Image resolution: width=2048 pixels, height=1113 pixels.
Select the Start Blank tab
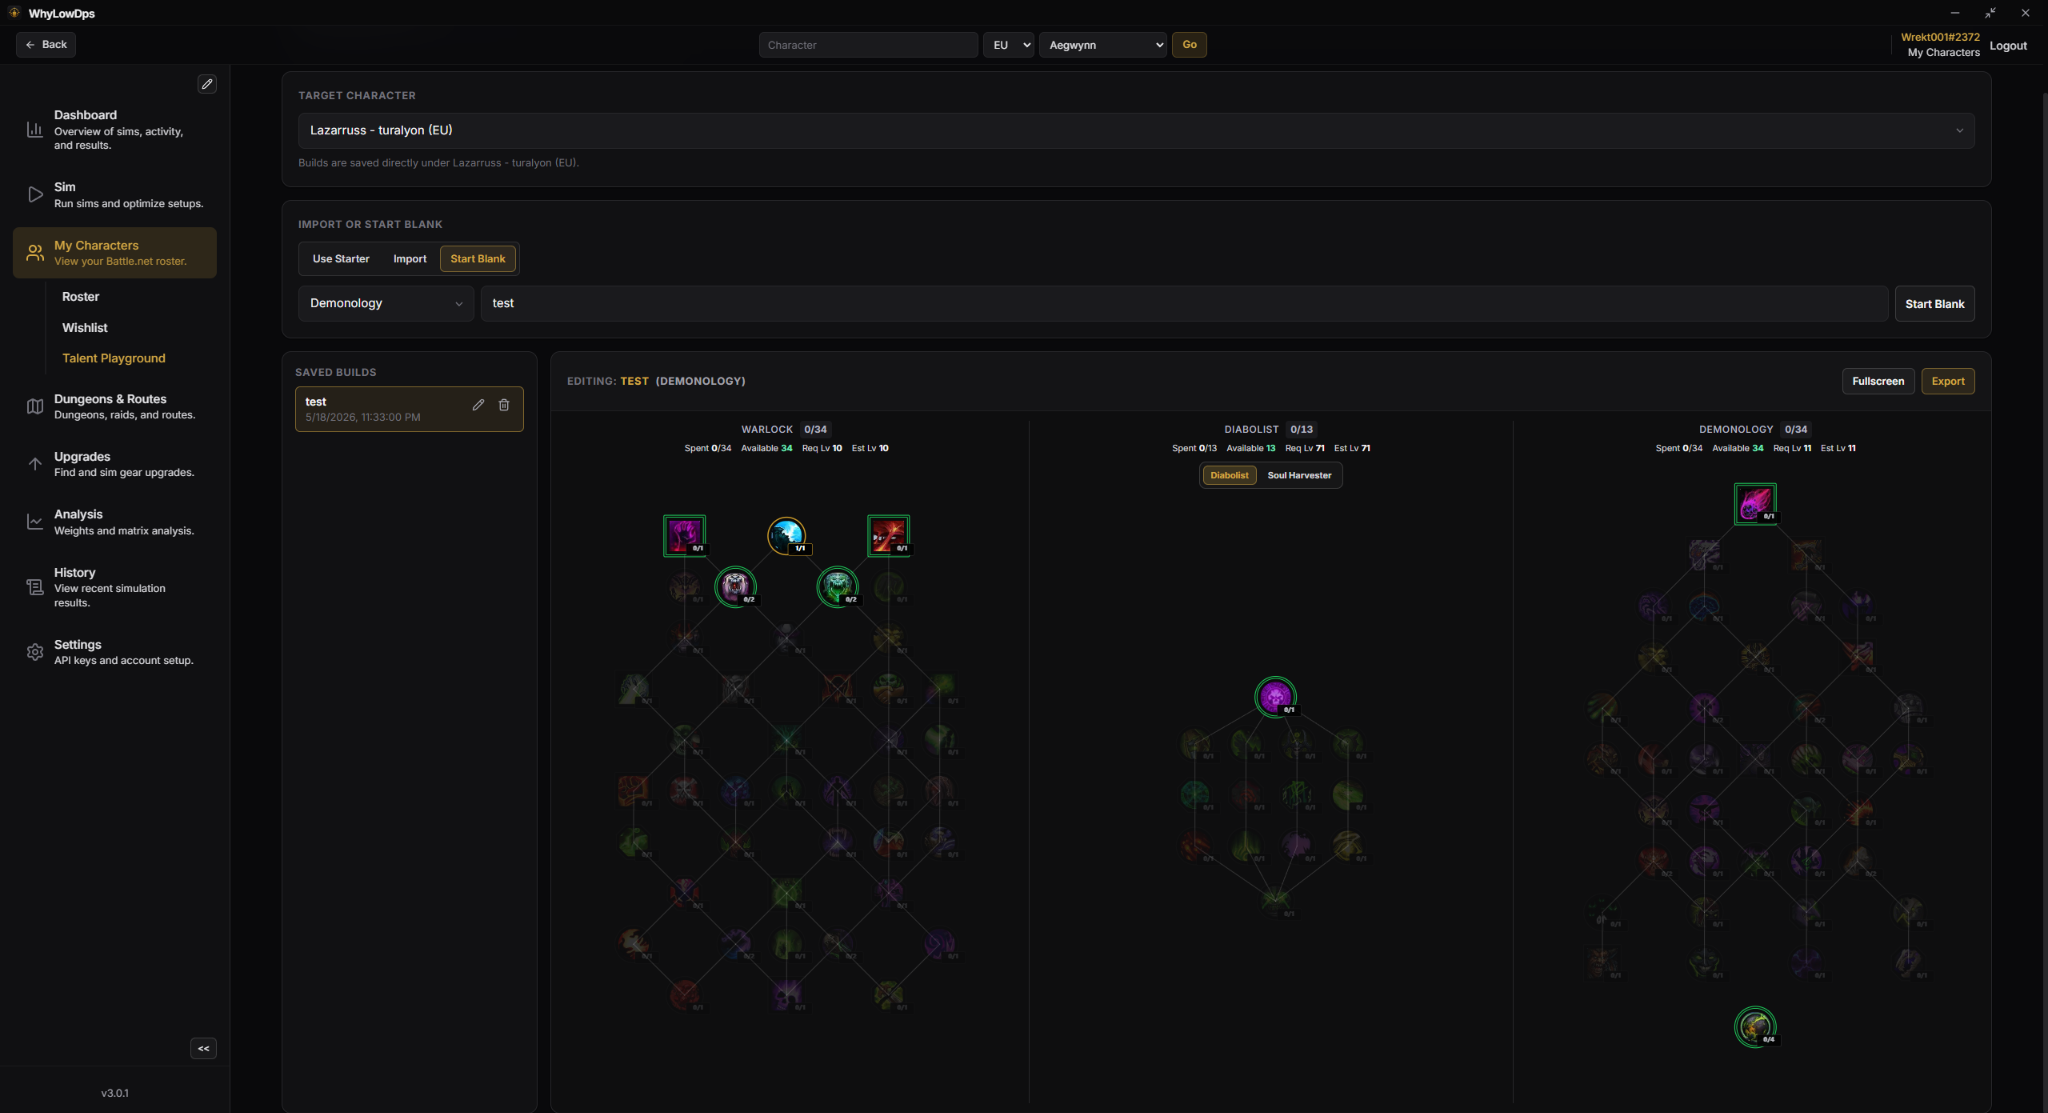click(478, 259)
